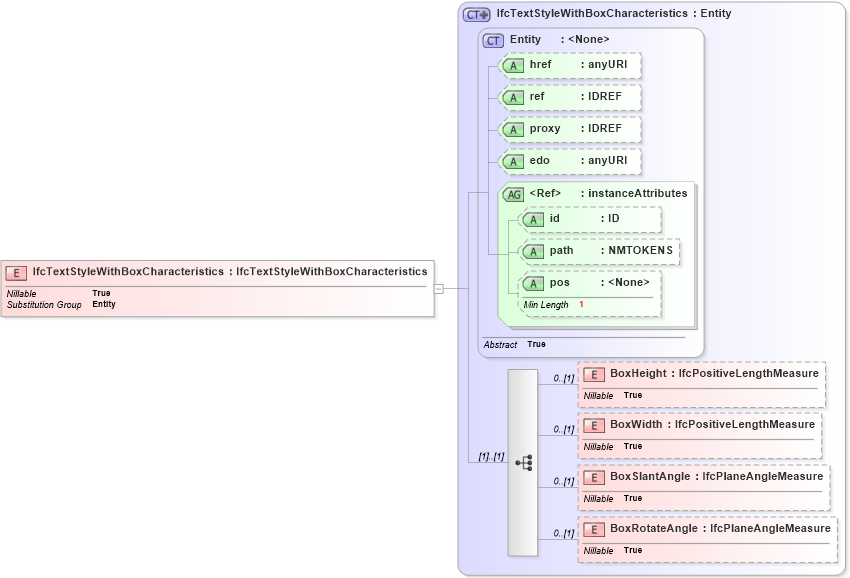Click the A icon next to edo

[x=513, y=161]
